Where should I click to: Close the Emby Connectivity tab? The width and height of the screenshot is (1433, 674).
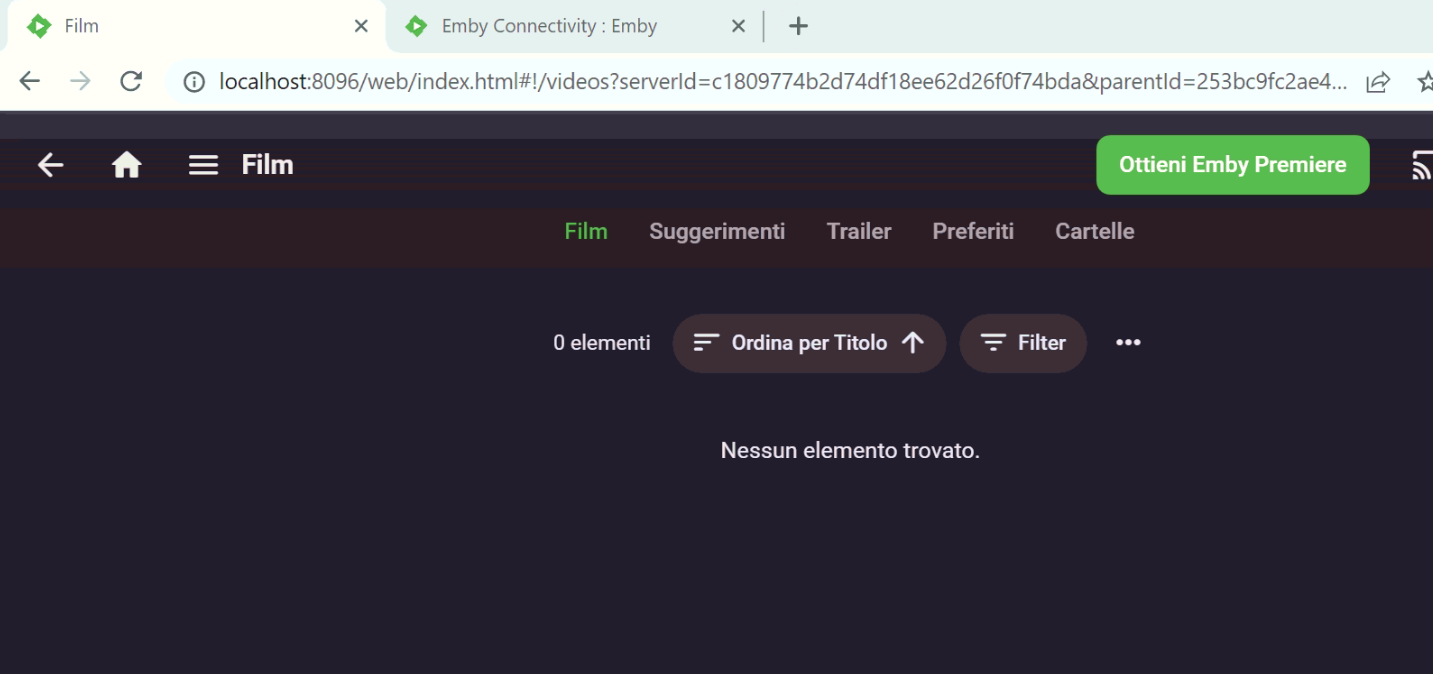coord(738,27)
